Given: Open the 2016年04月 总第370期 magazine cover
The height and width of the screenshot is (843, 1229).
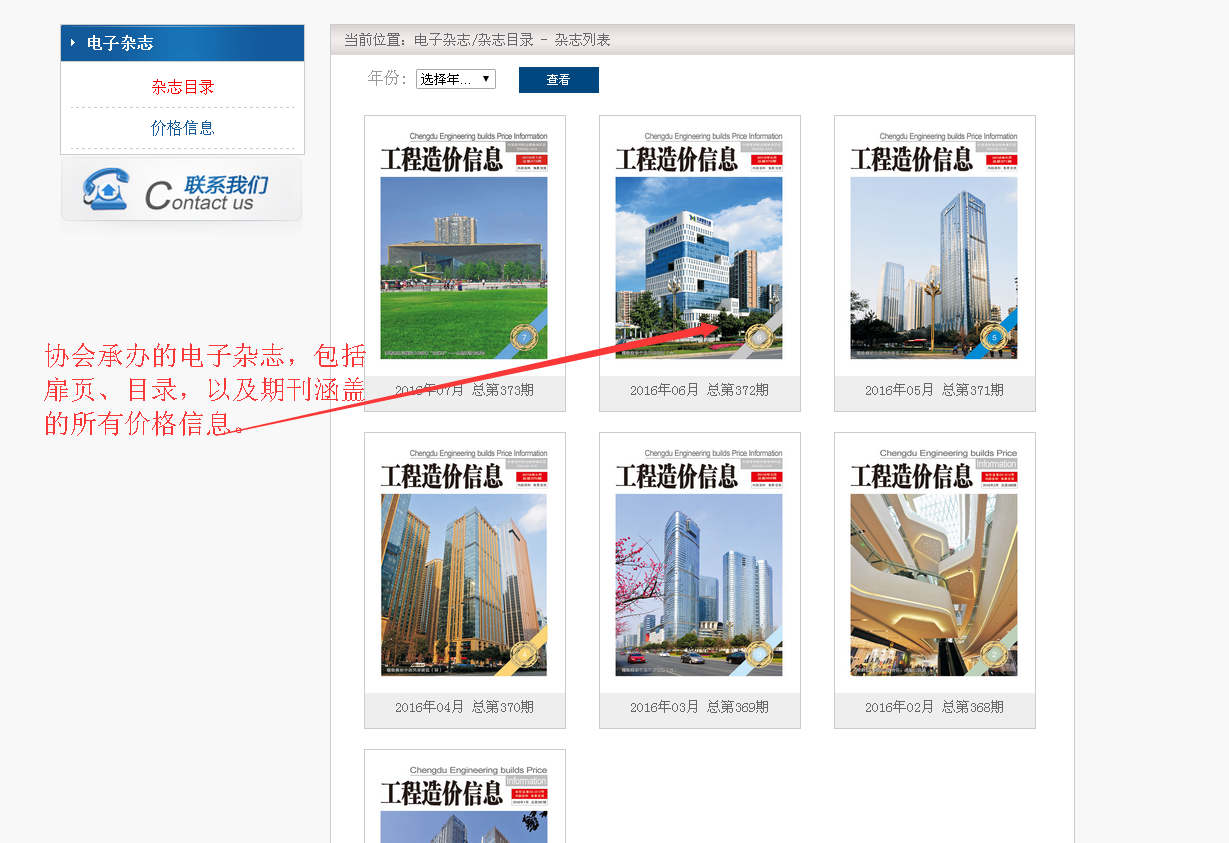Looking at the screenshot, I should [x=464, y=563].
